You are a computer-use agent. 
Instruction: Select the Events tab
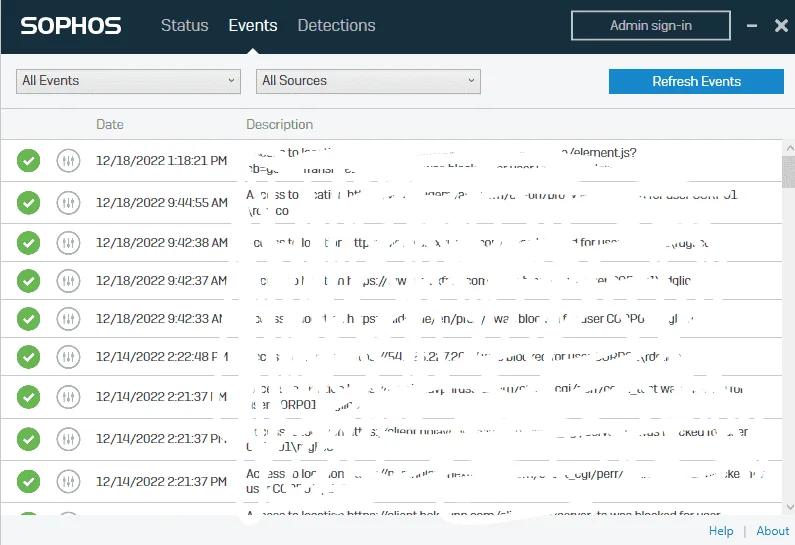click(252, 25)
